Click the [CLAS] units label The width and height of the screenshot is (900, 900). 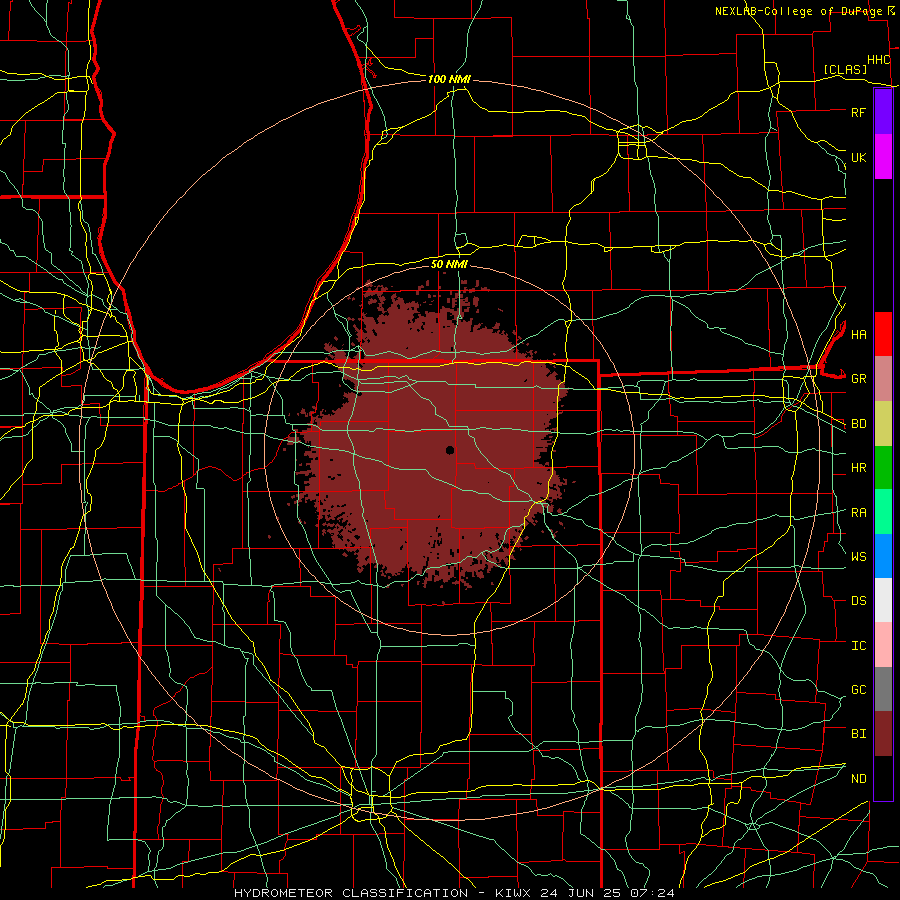[x=845, y=69]
